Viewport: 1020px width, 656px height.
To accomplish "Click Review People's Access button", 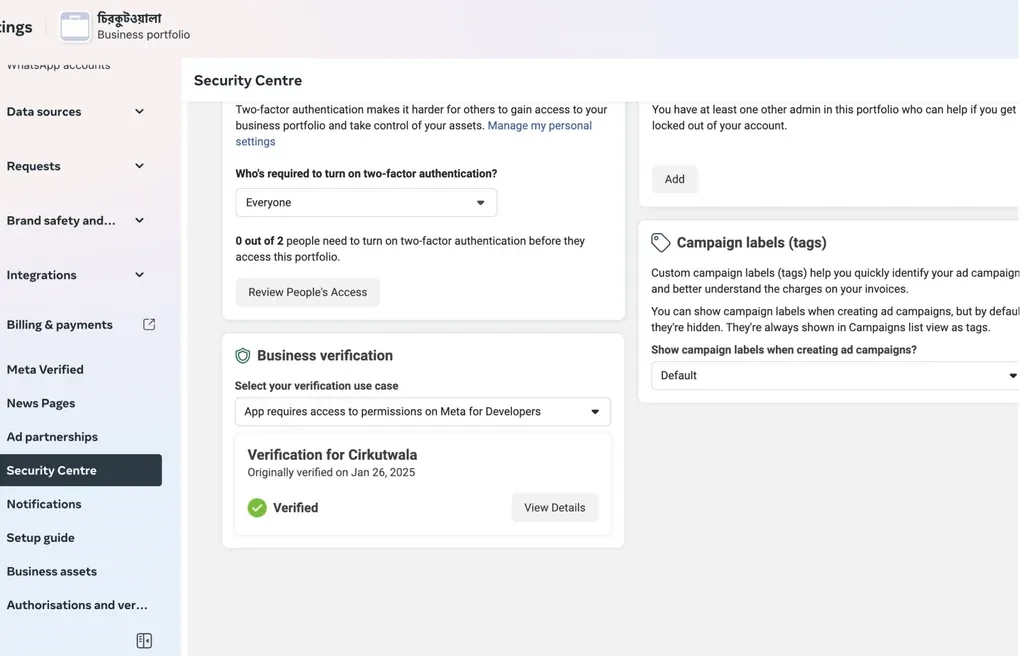I will 308,292.
